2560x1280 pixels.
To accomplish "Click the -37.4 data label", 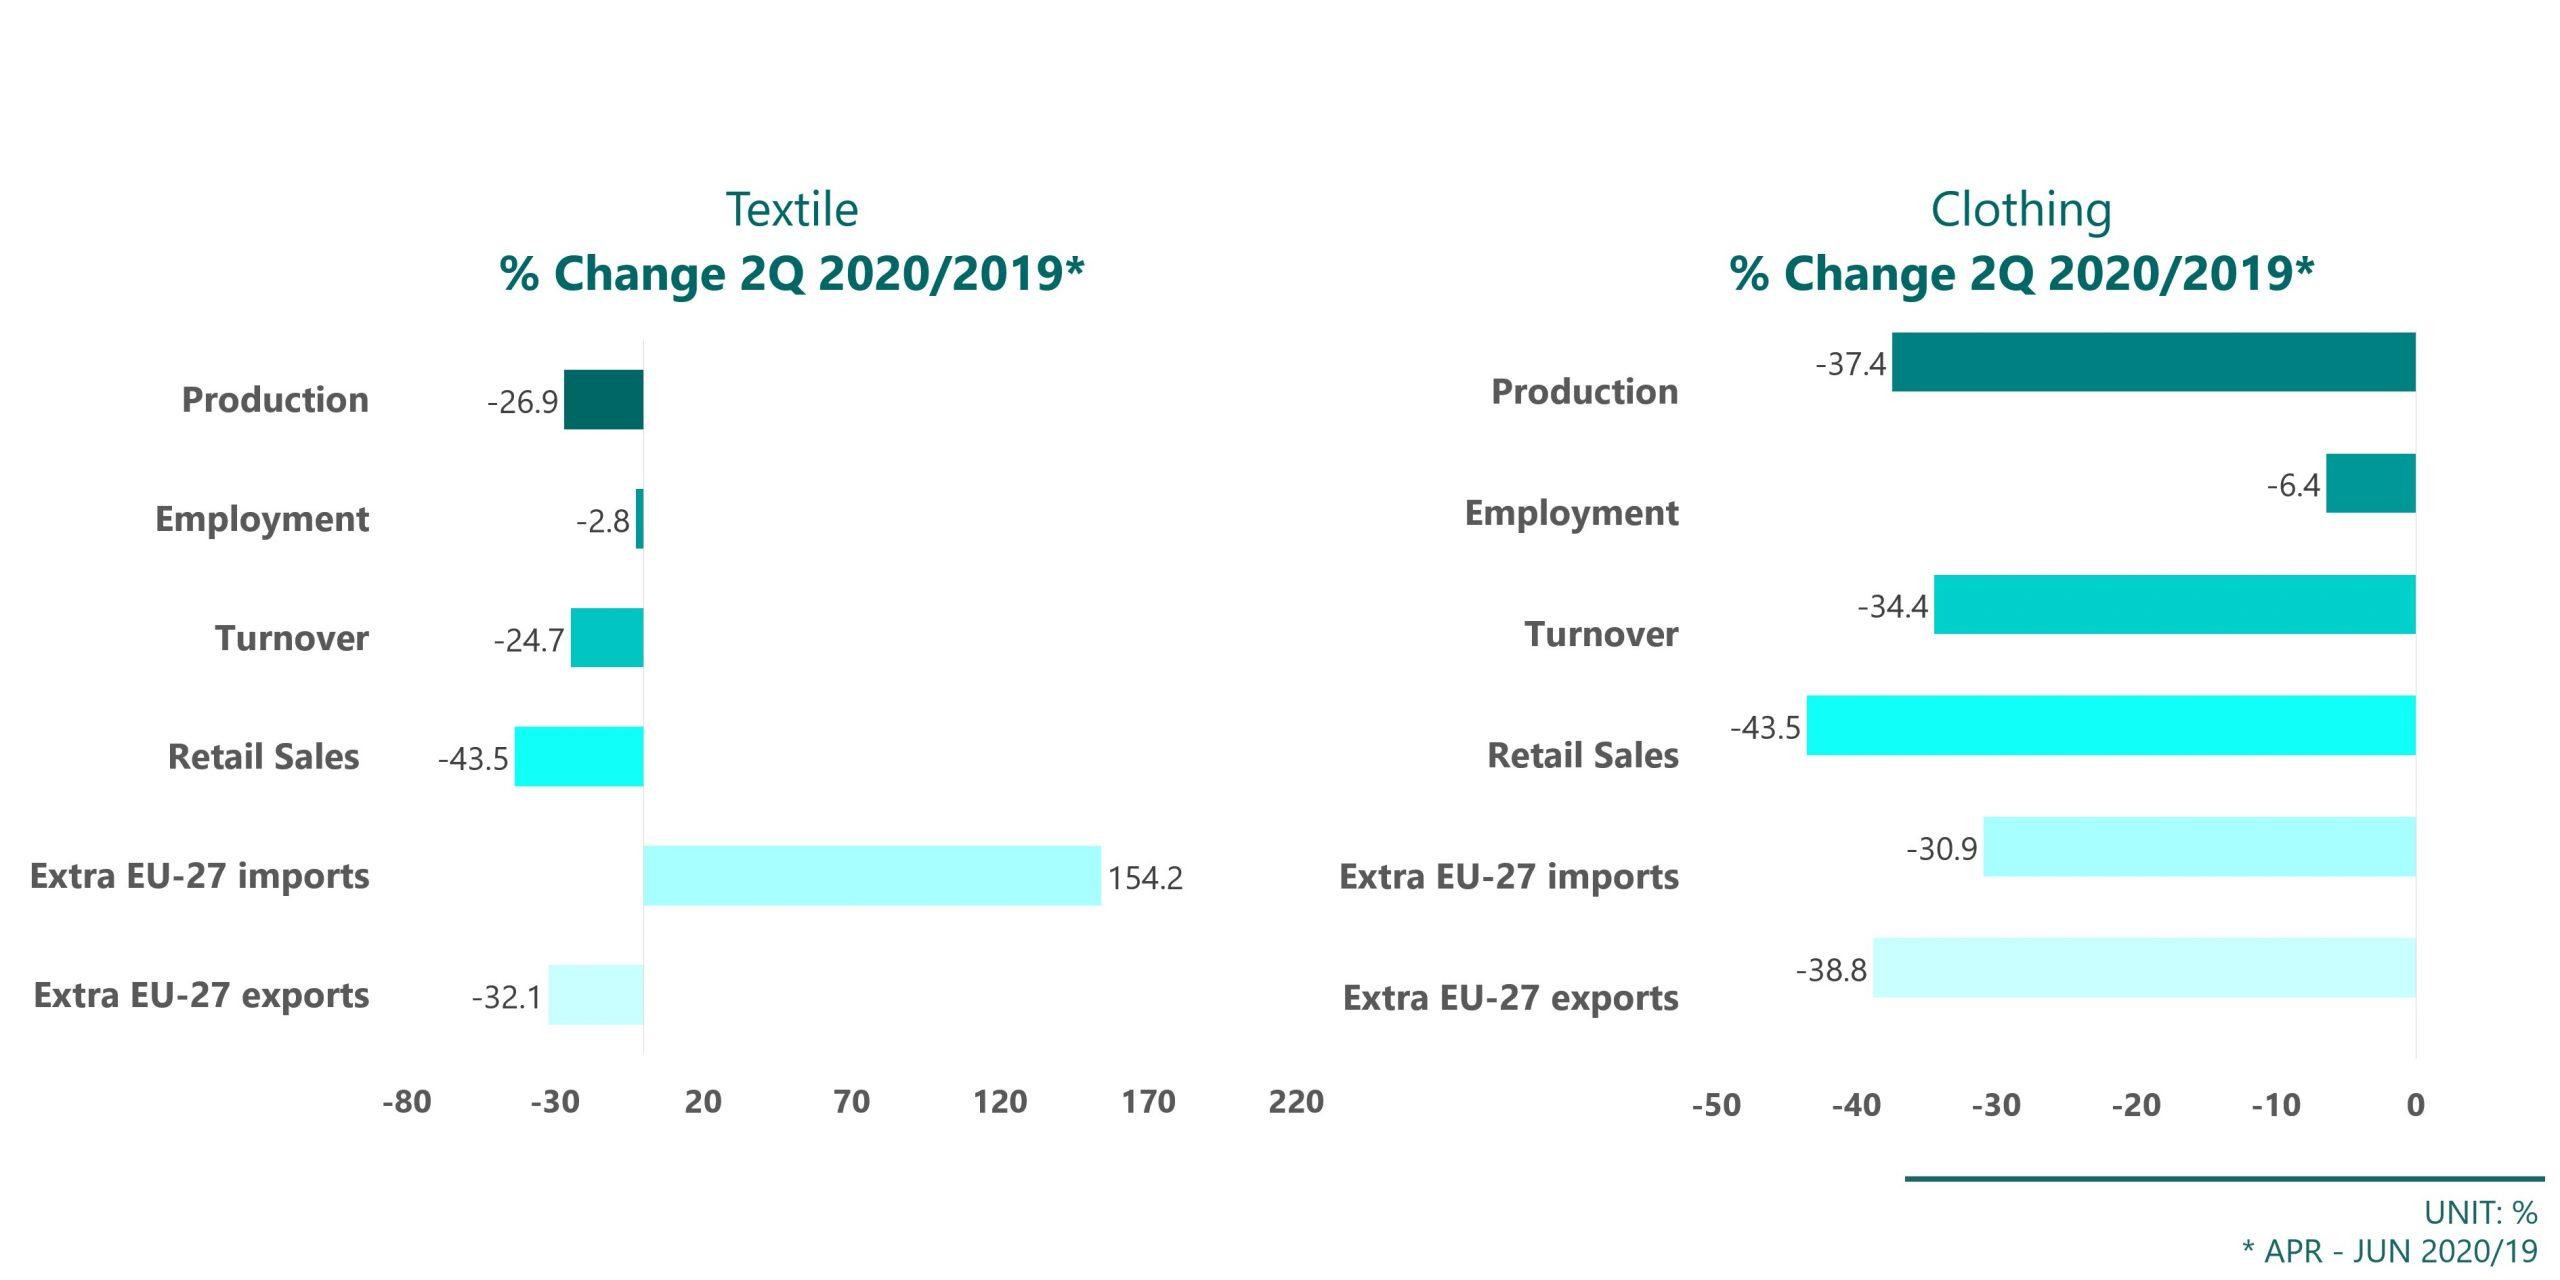I will pos(1850,364).
